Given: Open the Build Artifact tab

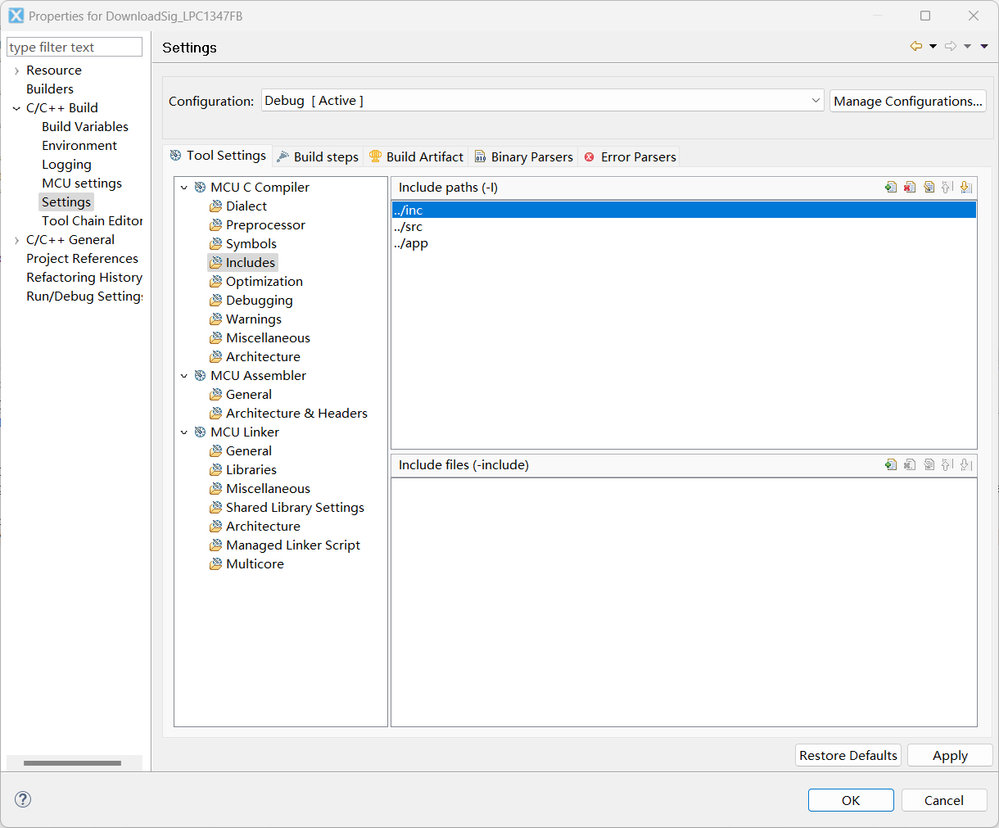Looking at the screenshot, I should tap(416, 157).
